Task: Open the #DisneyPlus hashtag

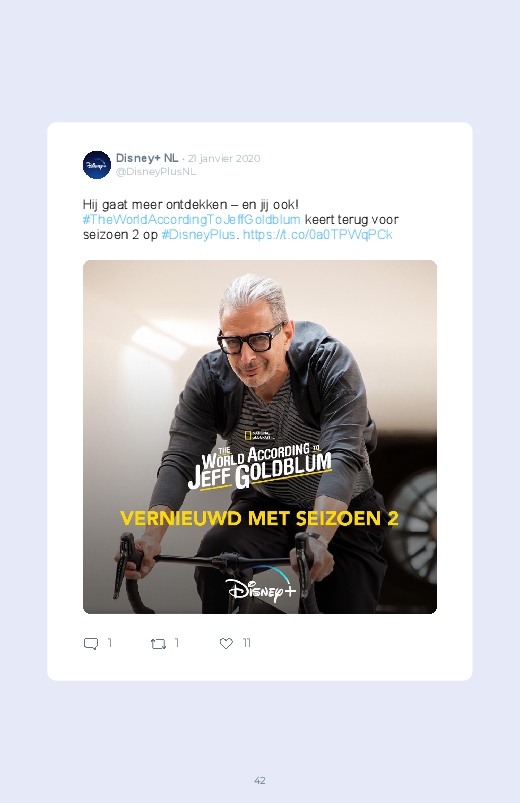Action: pos(198,235)
